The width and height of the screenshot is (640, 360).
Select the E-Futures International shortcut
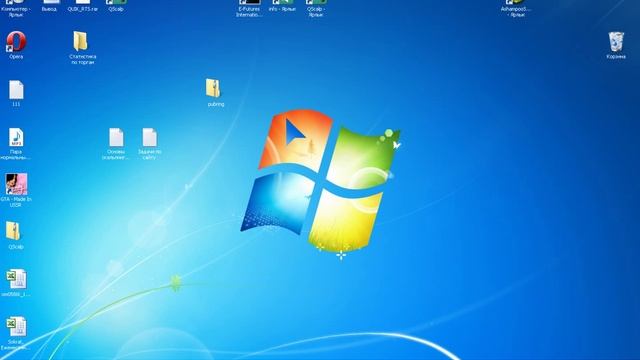[249, 9]
